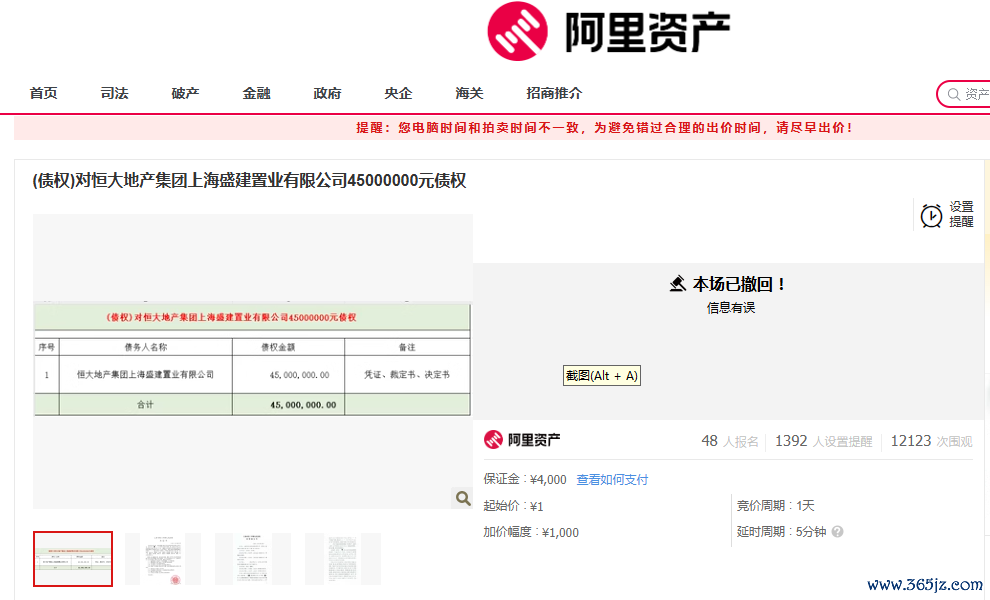Click the small 阿里资产 seller logo icon
This screenshot has height=600, width=990.
[493, 440]
